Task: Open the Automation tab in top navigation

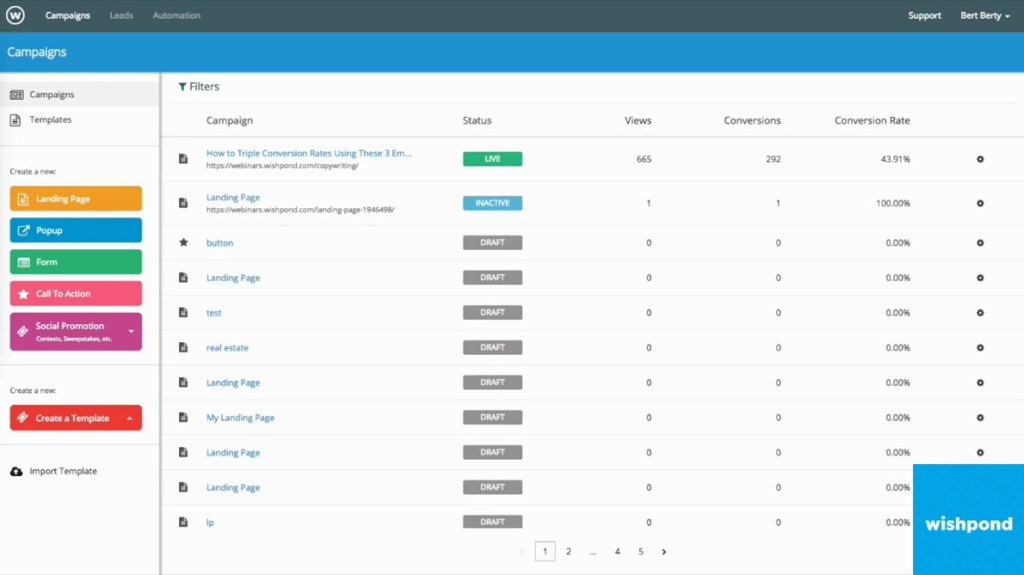Action: coord(176,15)
